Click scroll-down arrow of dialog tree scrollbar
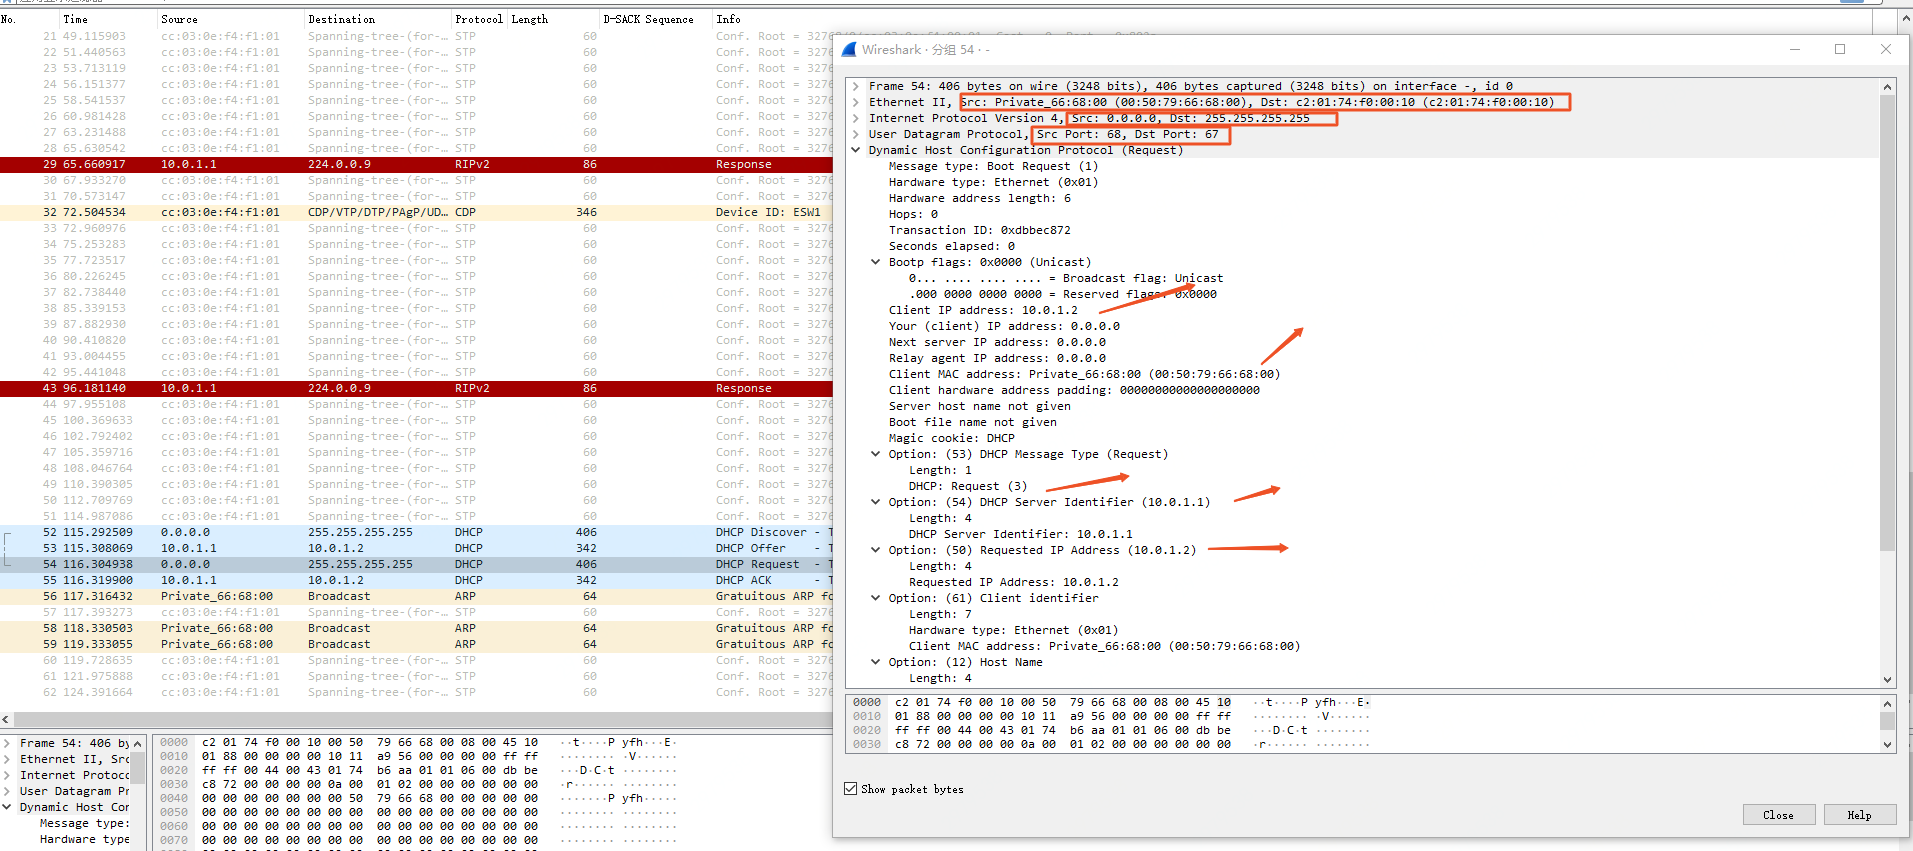The image size is (1913, 851). point(1887,680)
